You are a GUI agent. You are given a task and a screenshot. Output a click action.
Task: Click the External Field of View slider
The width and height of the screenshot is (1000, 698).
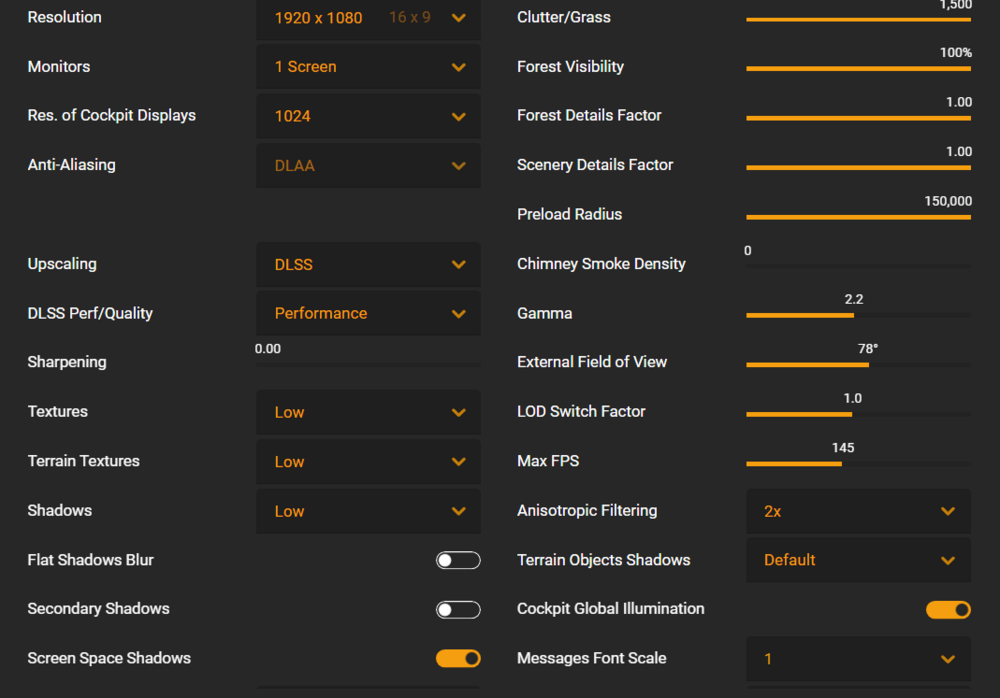(858, 365)
